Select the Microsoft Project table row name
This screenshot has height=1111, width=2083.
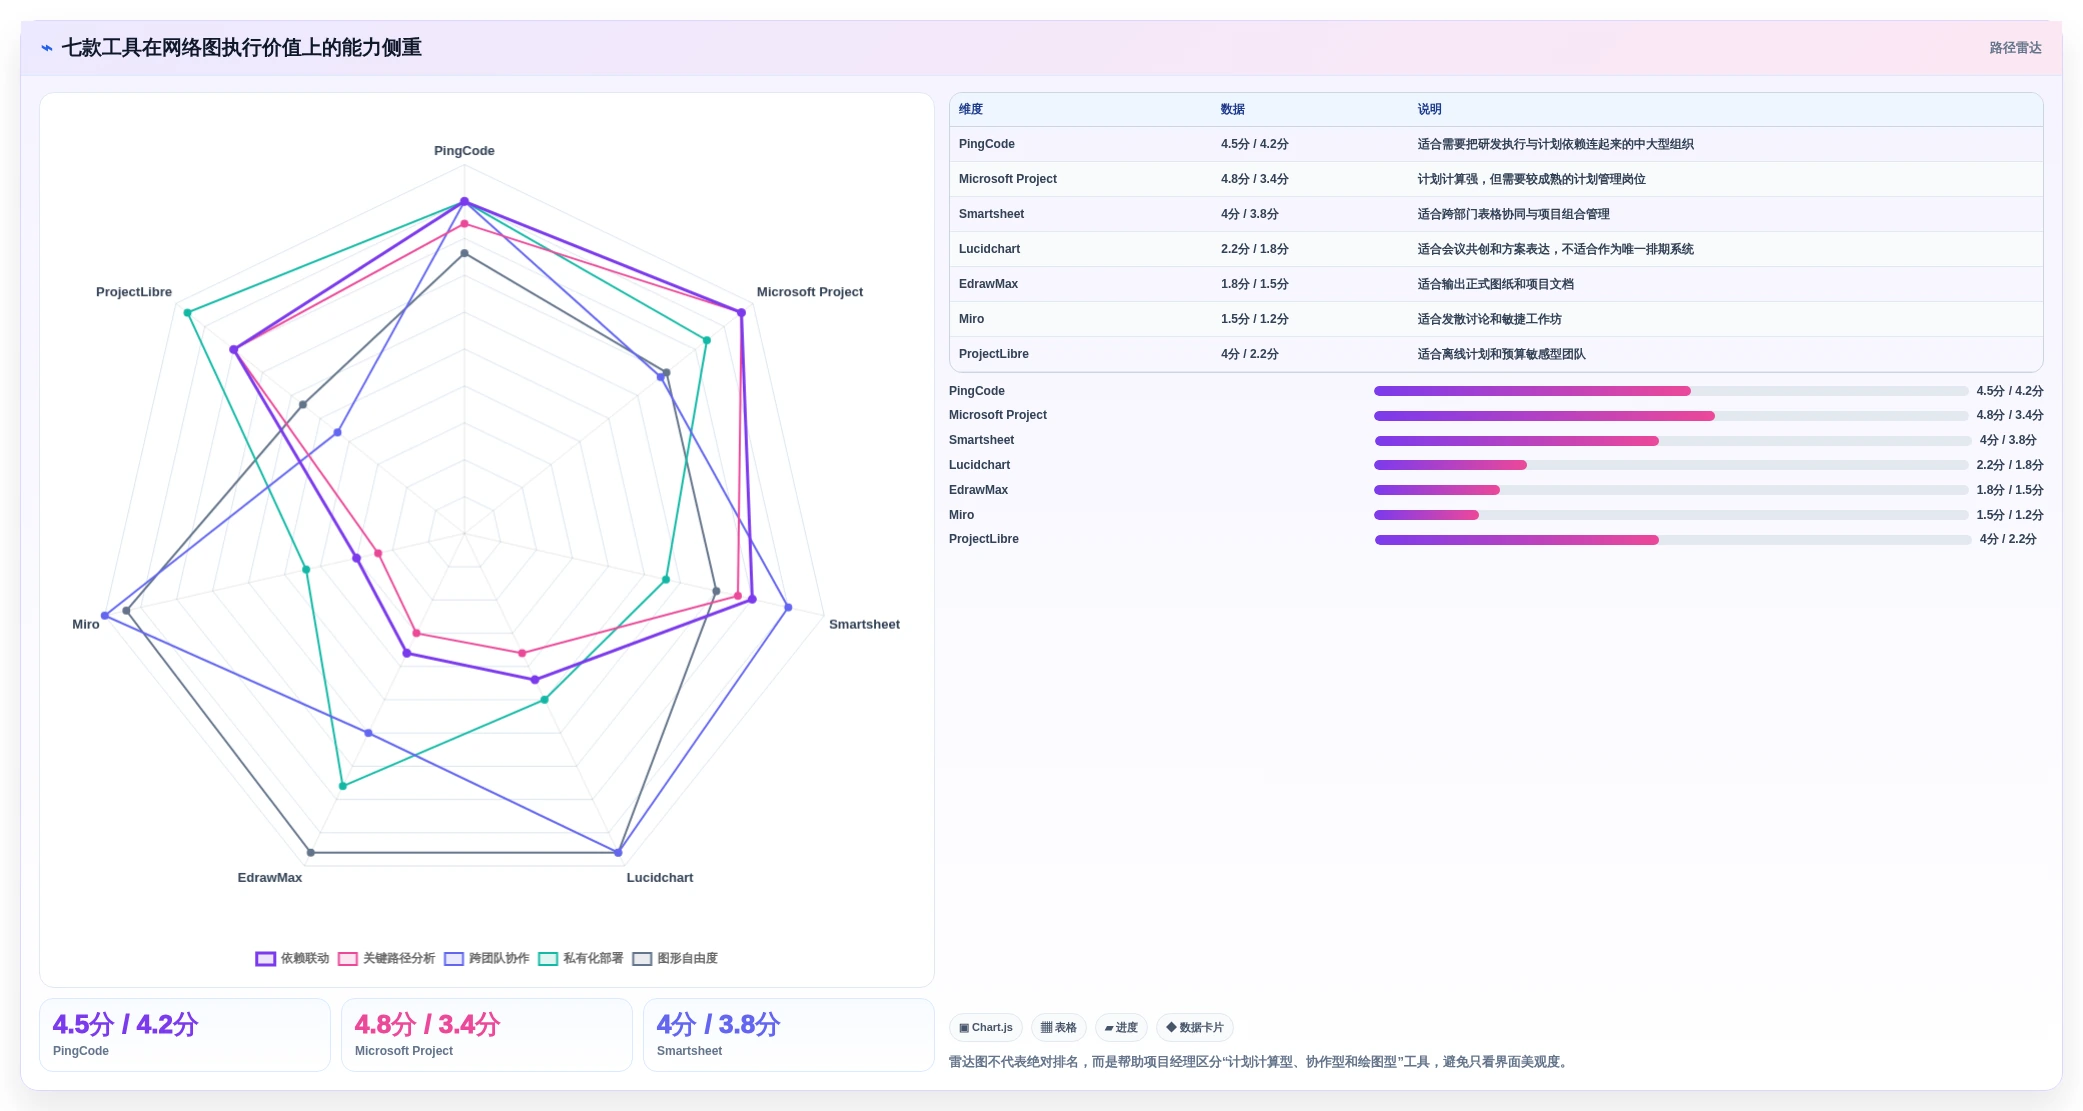point(1008,179)
